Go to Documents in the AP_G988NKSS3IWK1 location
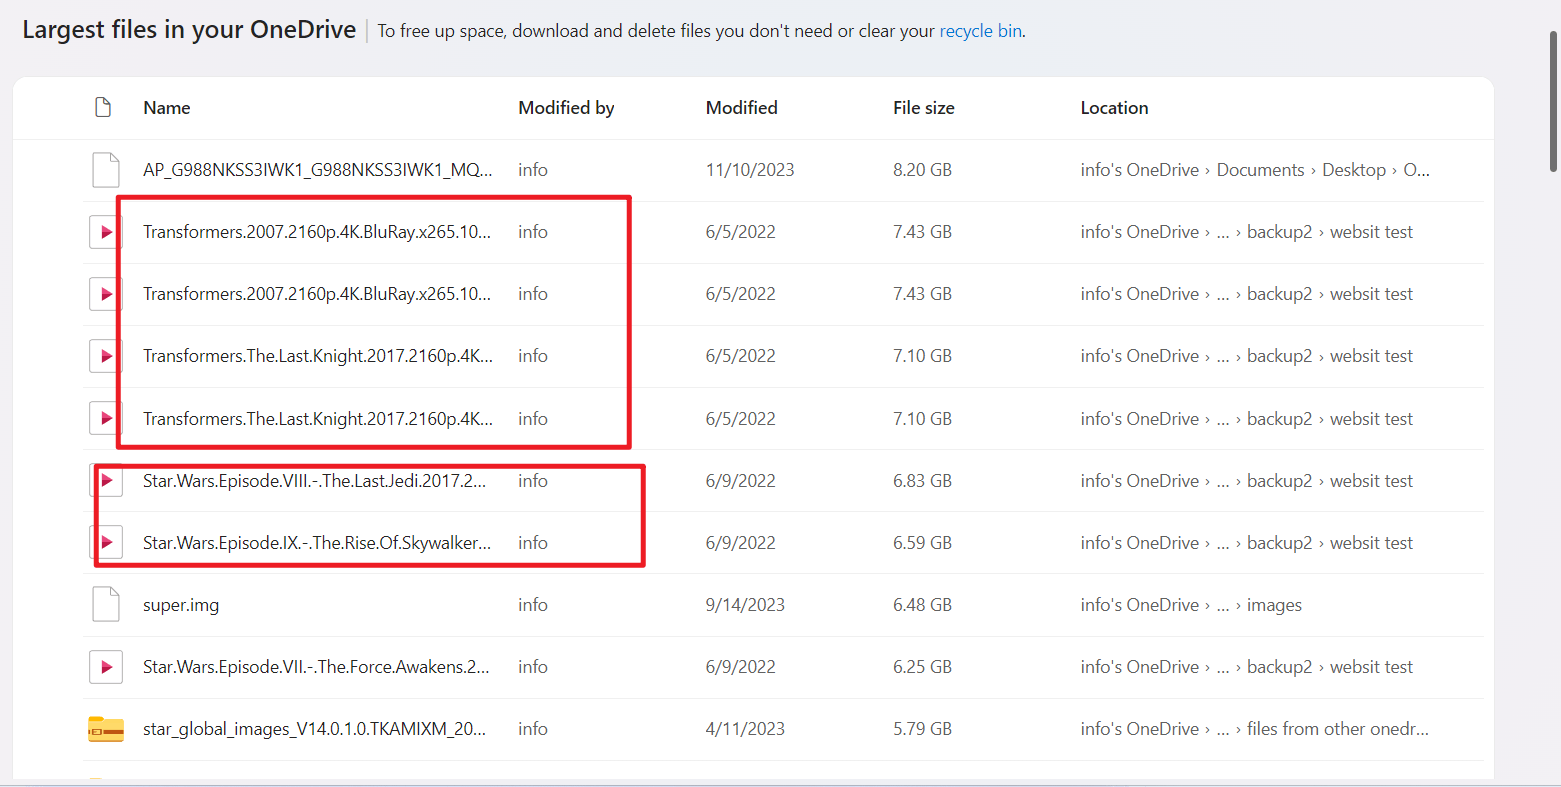The width and height of the screenshot is (1561, 787). coord(1260,170)
